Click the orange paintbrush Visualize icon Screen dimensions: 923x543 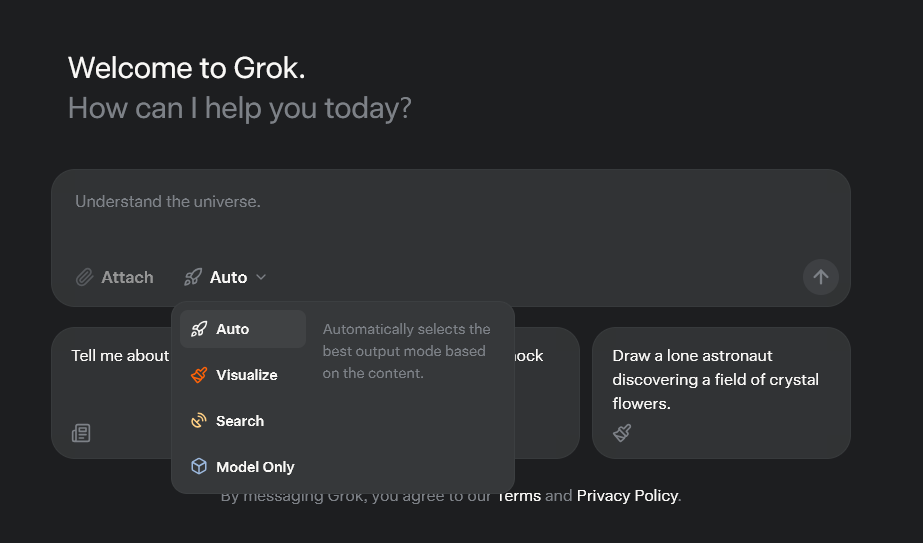199,375
